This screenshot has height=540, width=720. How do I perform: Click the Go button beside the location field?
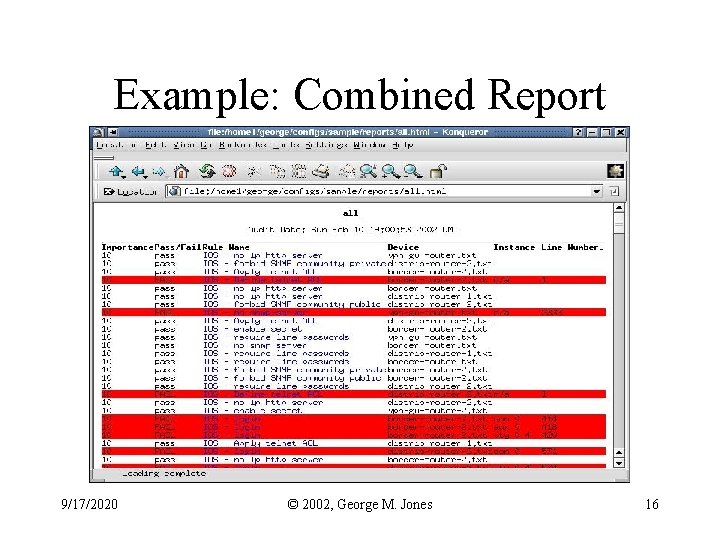(614, 191)
